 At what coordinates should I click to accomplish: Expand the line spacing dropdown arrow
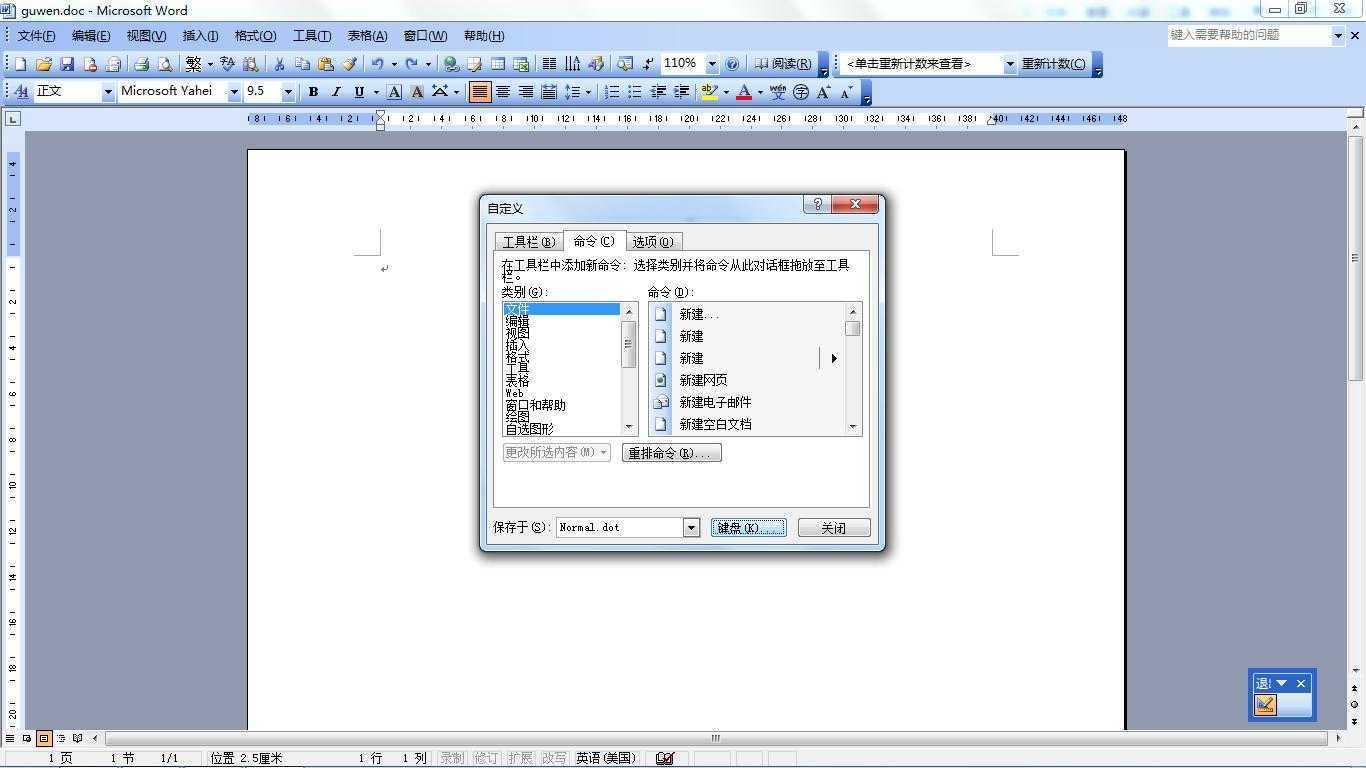(x=588, y=92)
